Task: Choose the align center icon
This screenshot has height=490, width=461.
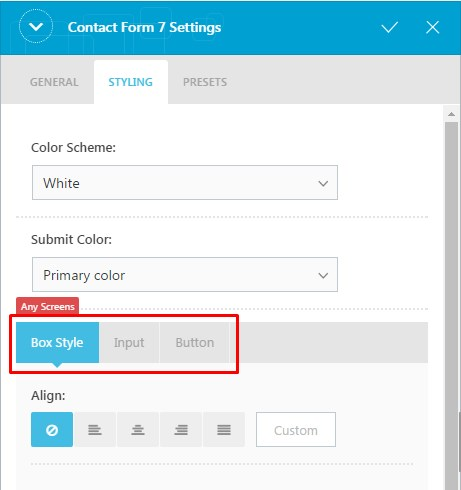Action: point(138,429)
